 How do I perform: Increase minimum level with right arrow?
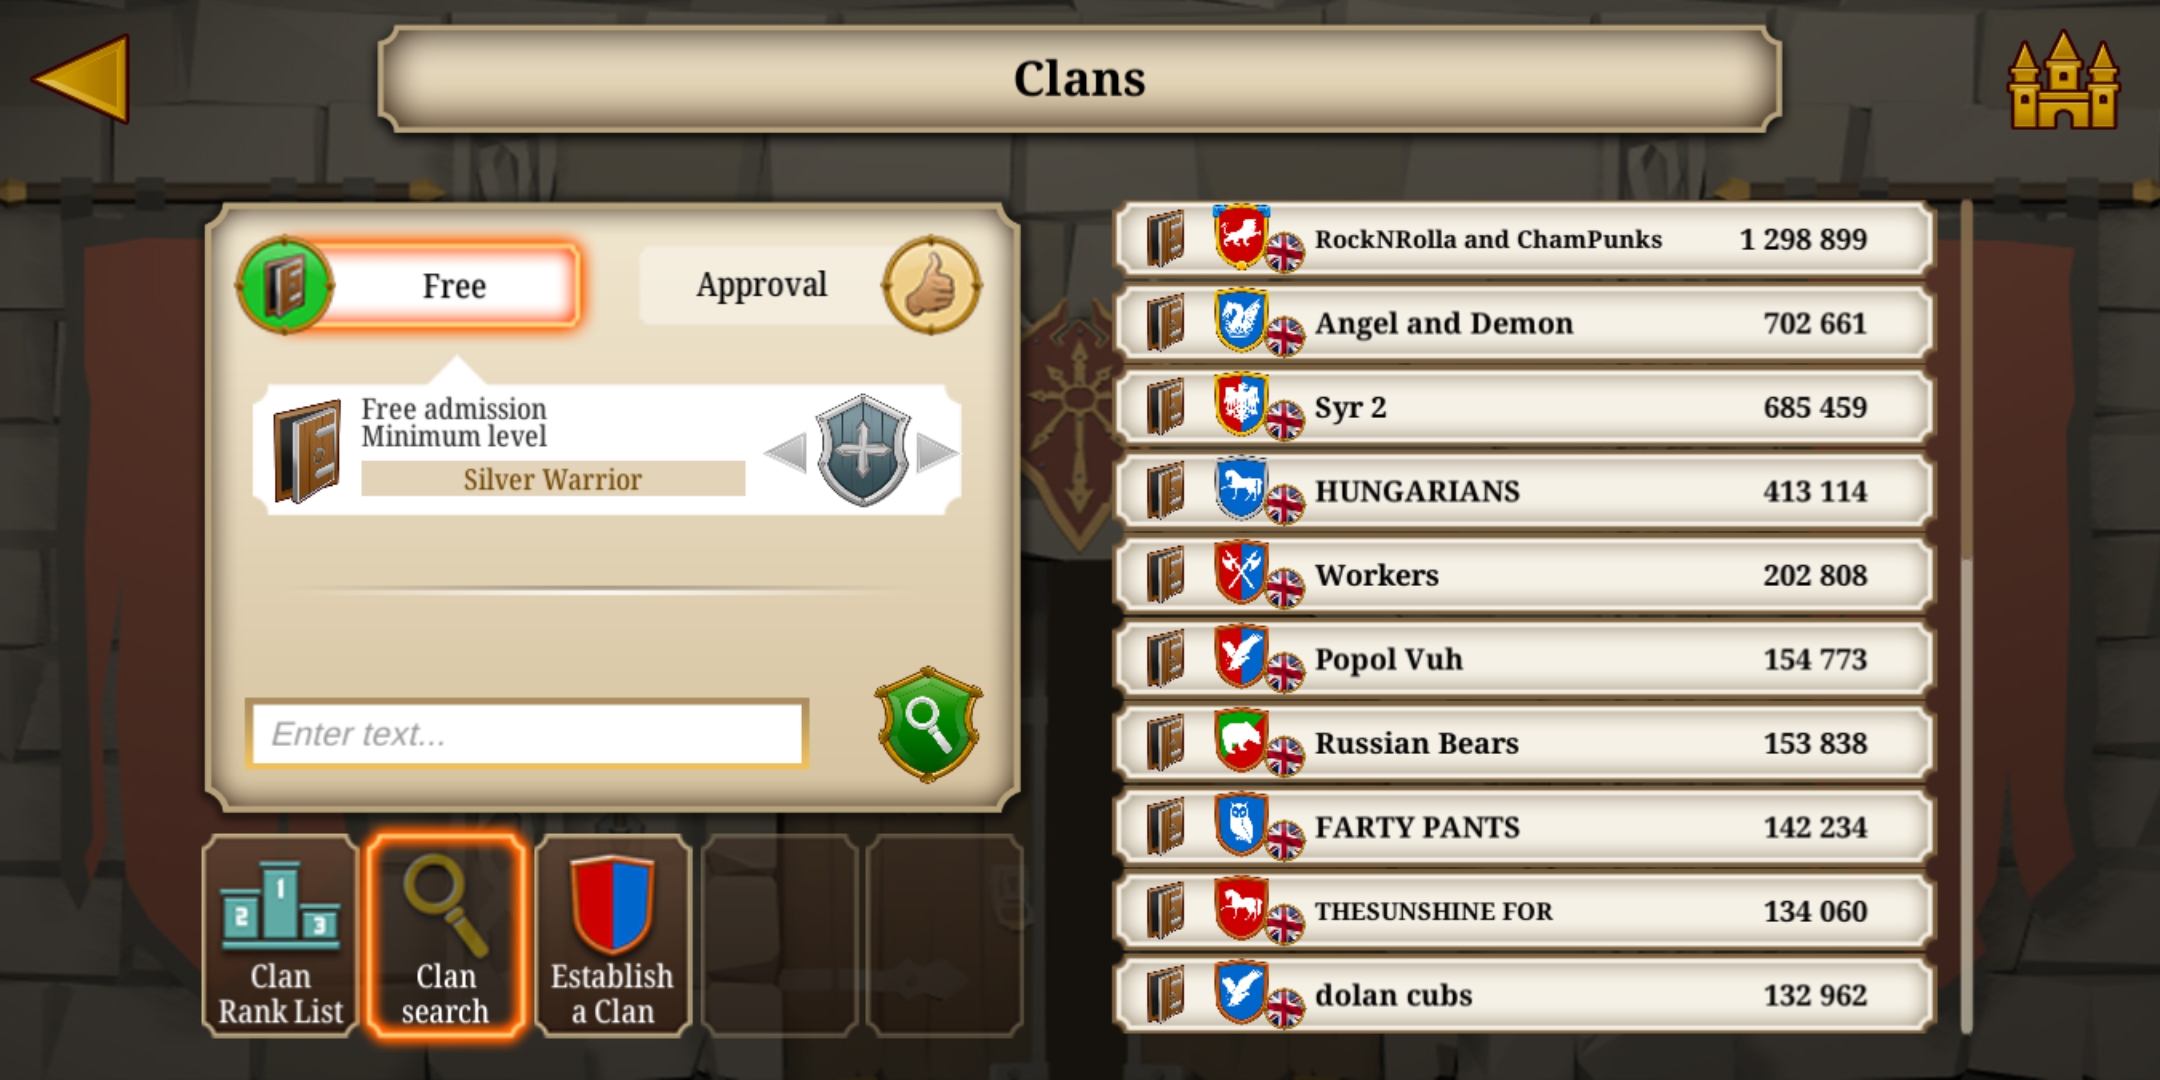tap(937, 452)
